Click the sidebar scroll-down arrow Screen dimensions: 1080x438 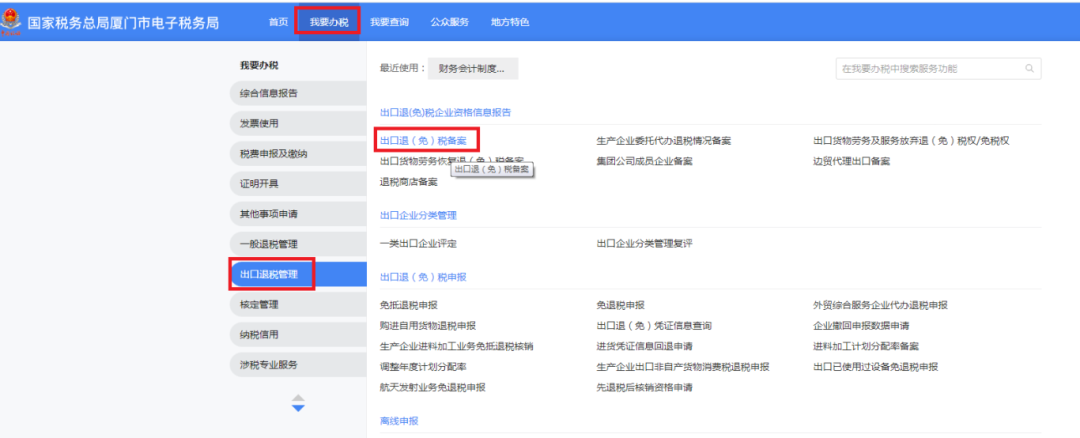click(x=298, y=408)
